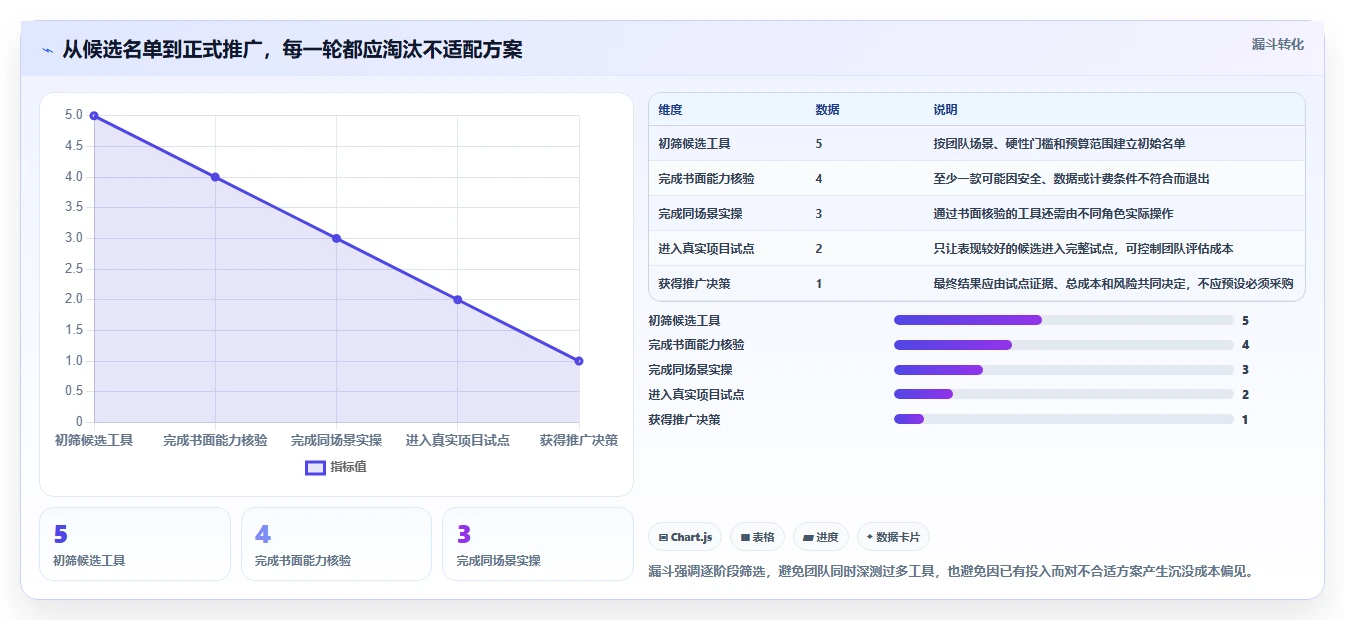Click the description 按团队场景、硬性门槛和预算范围建立初始名单
Image resolution: width=1345 pixels, height=620 pixels.
1059,143
